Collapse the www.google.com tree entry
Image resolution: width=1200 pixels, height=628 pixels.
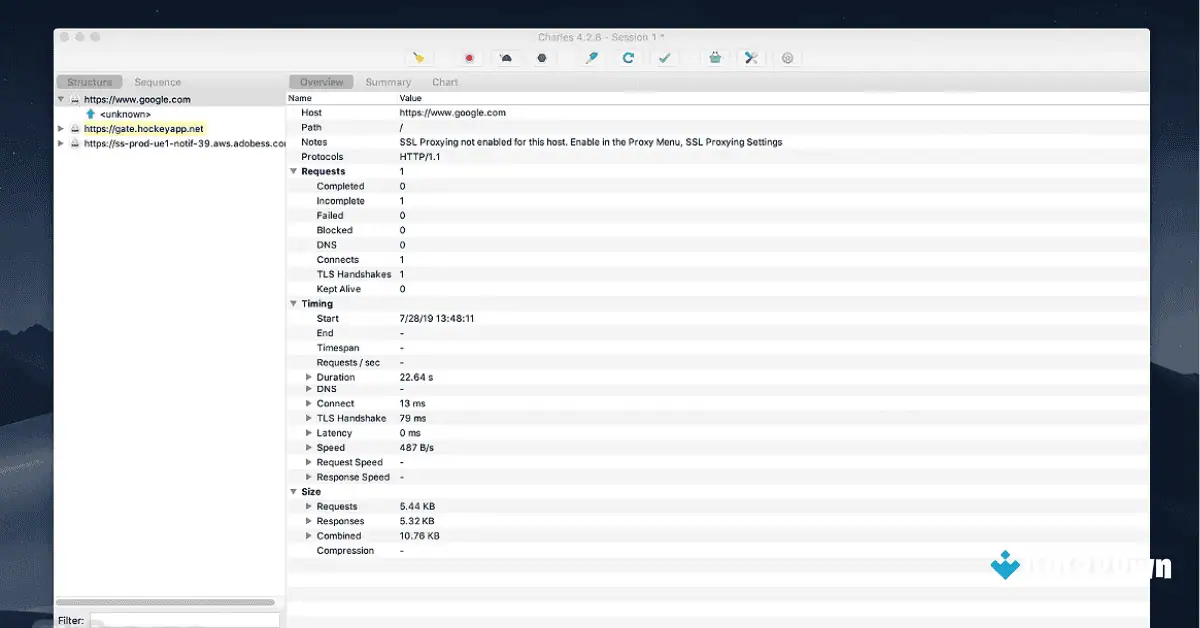(x=60, y=99)
